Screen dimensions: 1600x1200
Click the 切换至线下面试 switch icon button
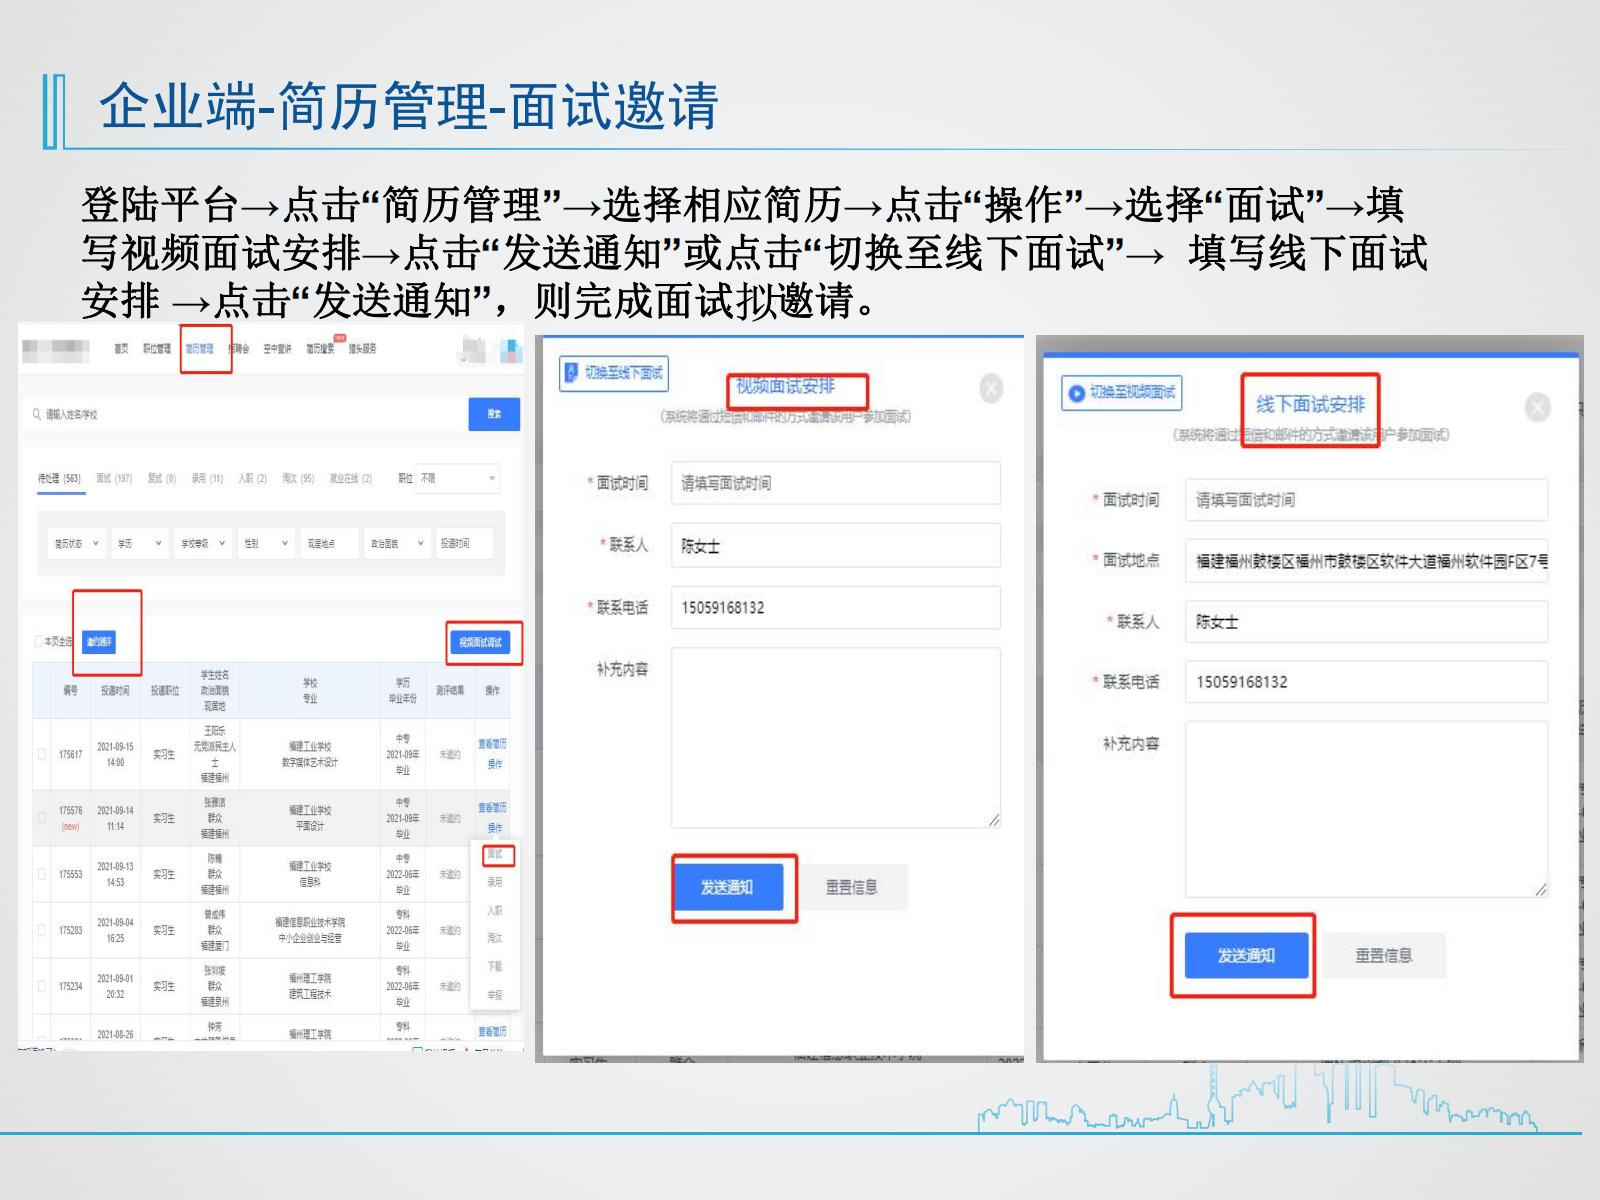tap(613, 373)
